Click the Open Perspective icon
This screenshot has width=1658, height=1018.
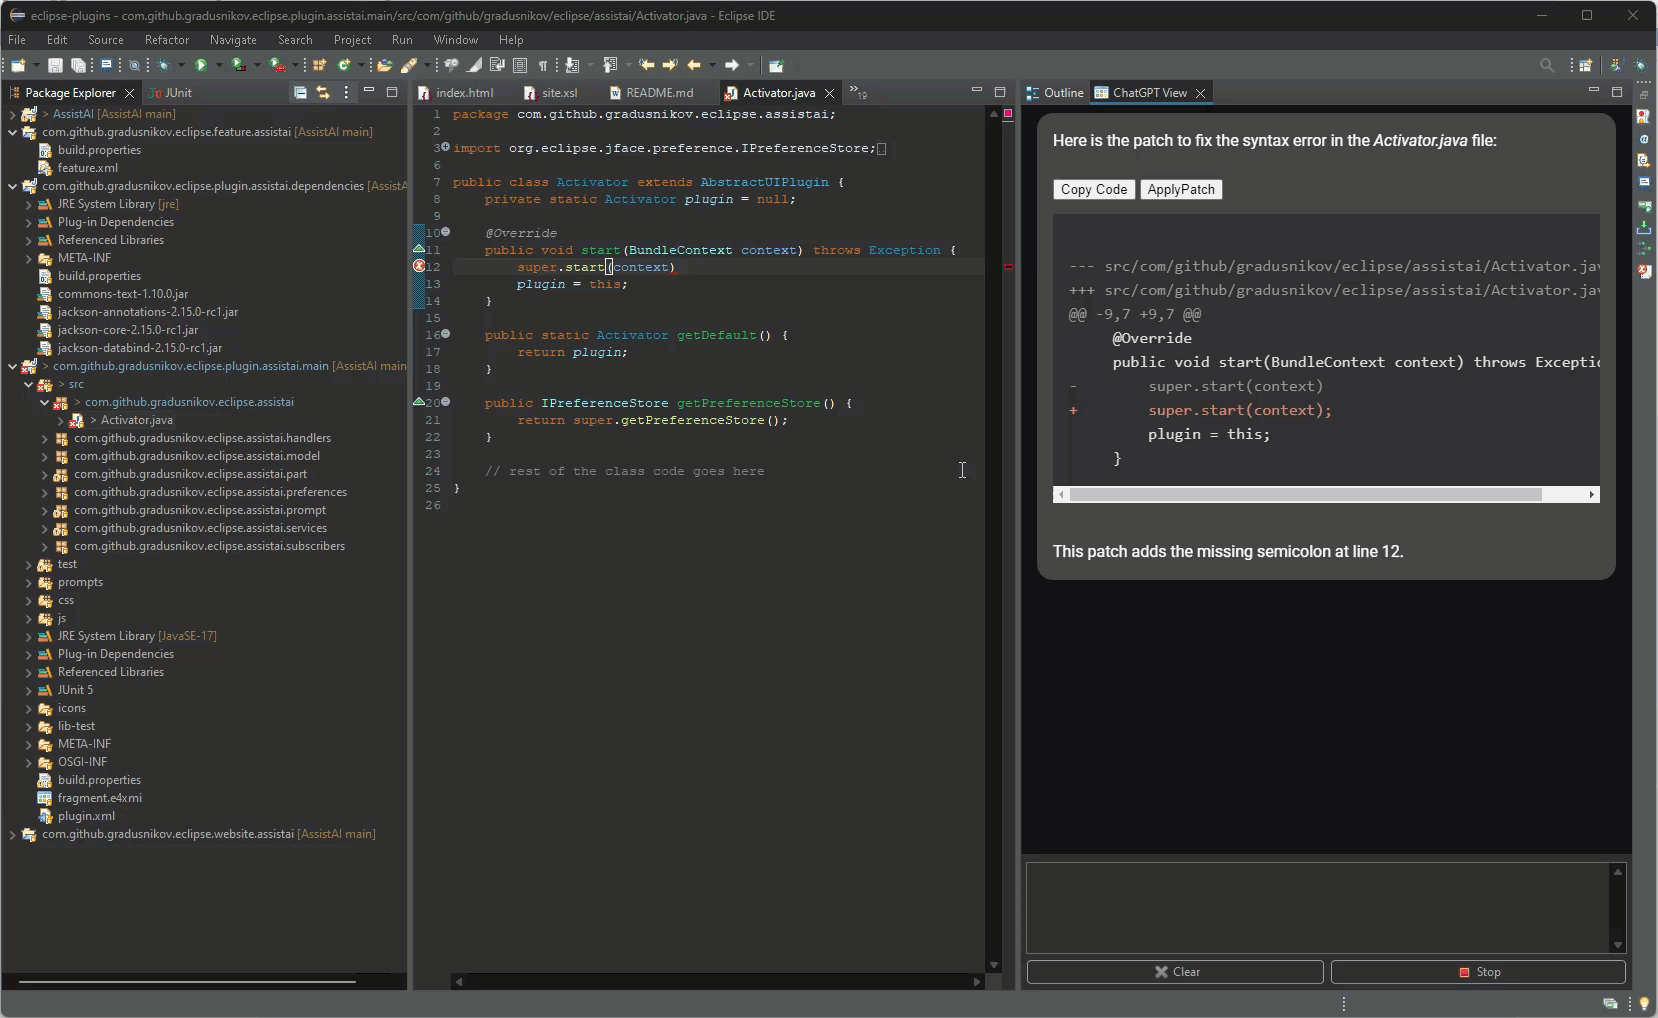(x=1585, y=65)
